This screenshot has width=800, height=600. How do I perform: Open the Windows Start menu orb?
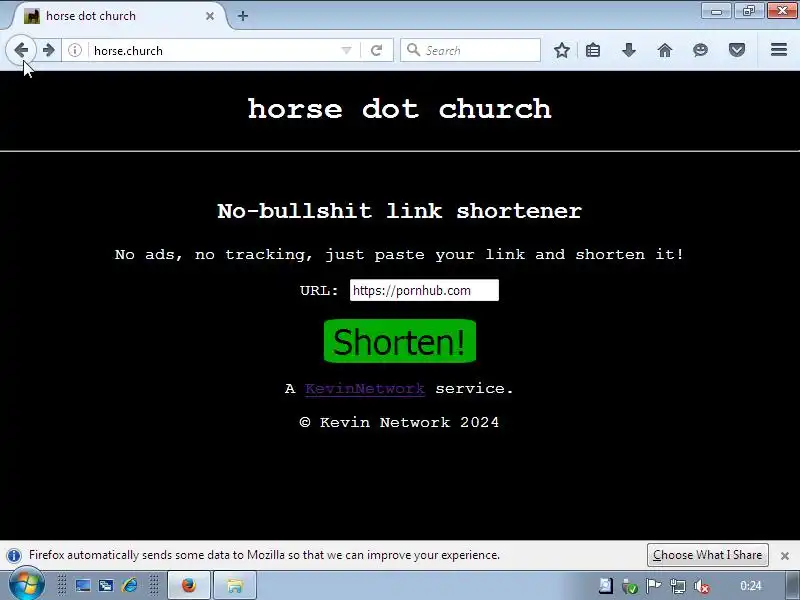tap(26, 586)
